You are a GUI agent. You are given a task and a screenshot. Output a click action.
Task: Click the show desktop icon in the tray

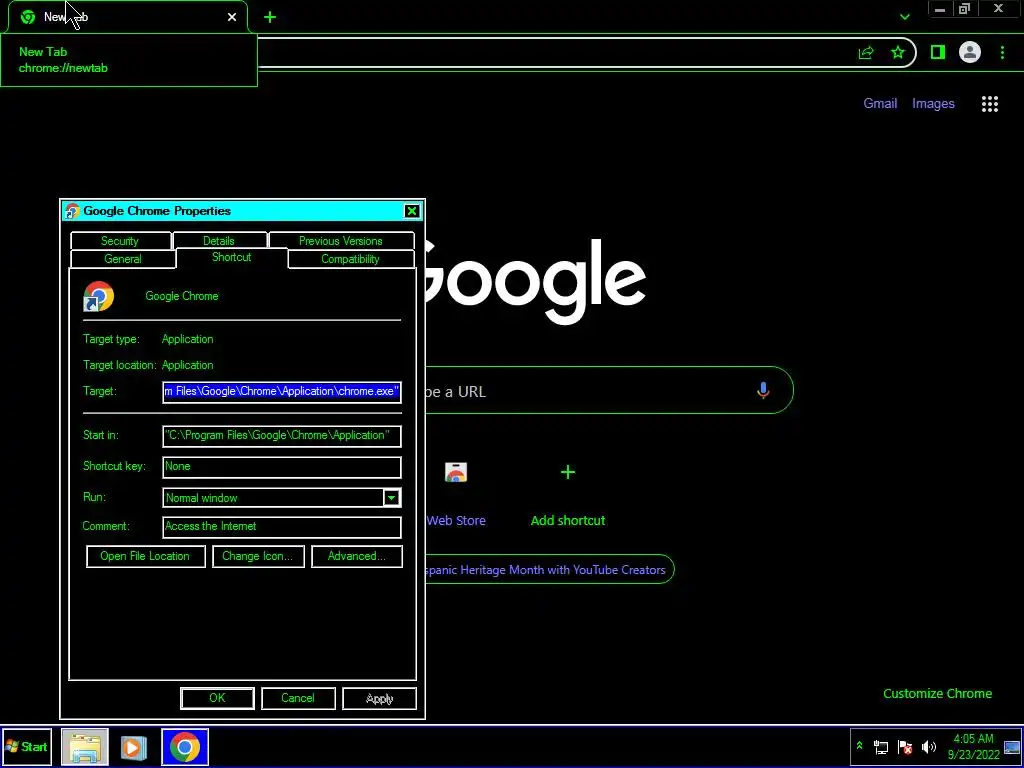pyautogui.click(x=1012, y=747)
